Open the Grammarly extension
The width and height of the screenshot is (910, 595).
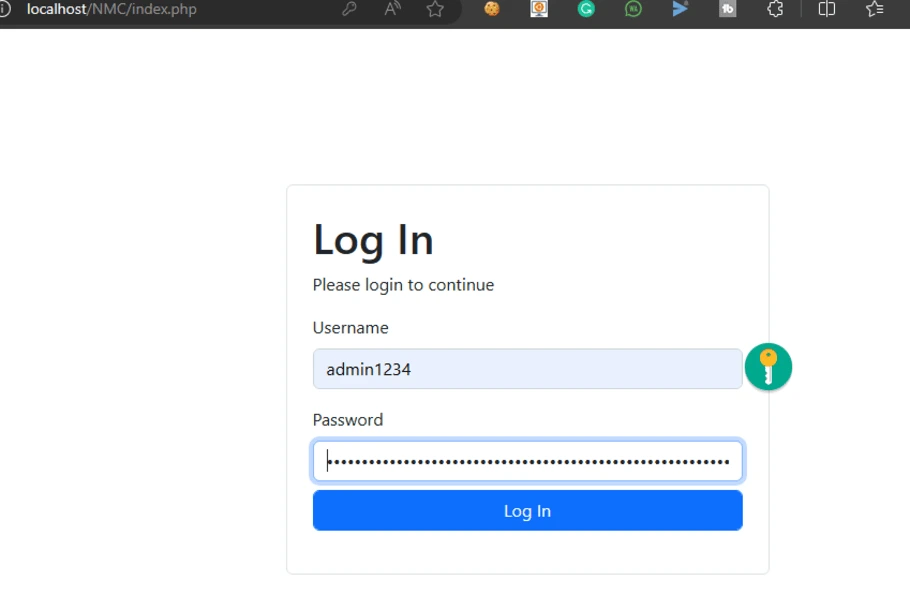click(585, 10)
